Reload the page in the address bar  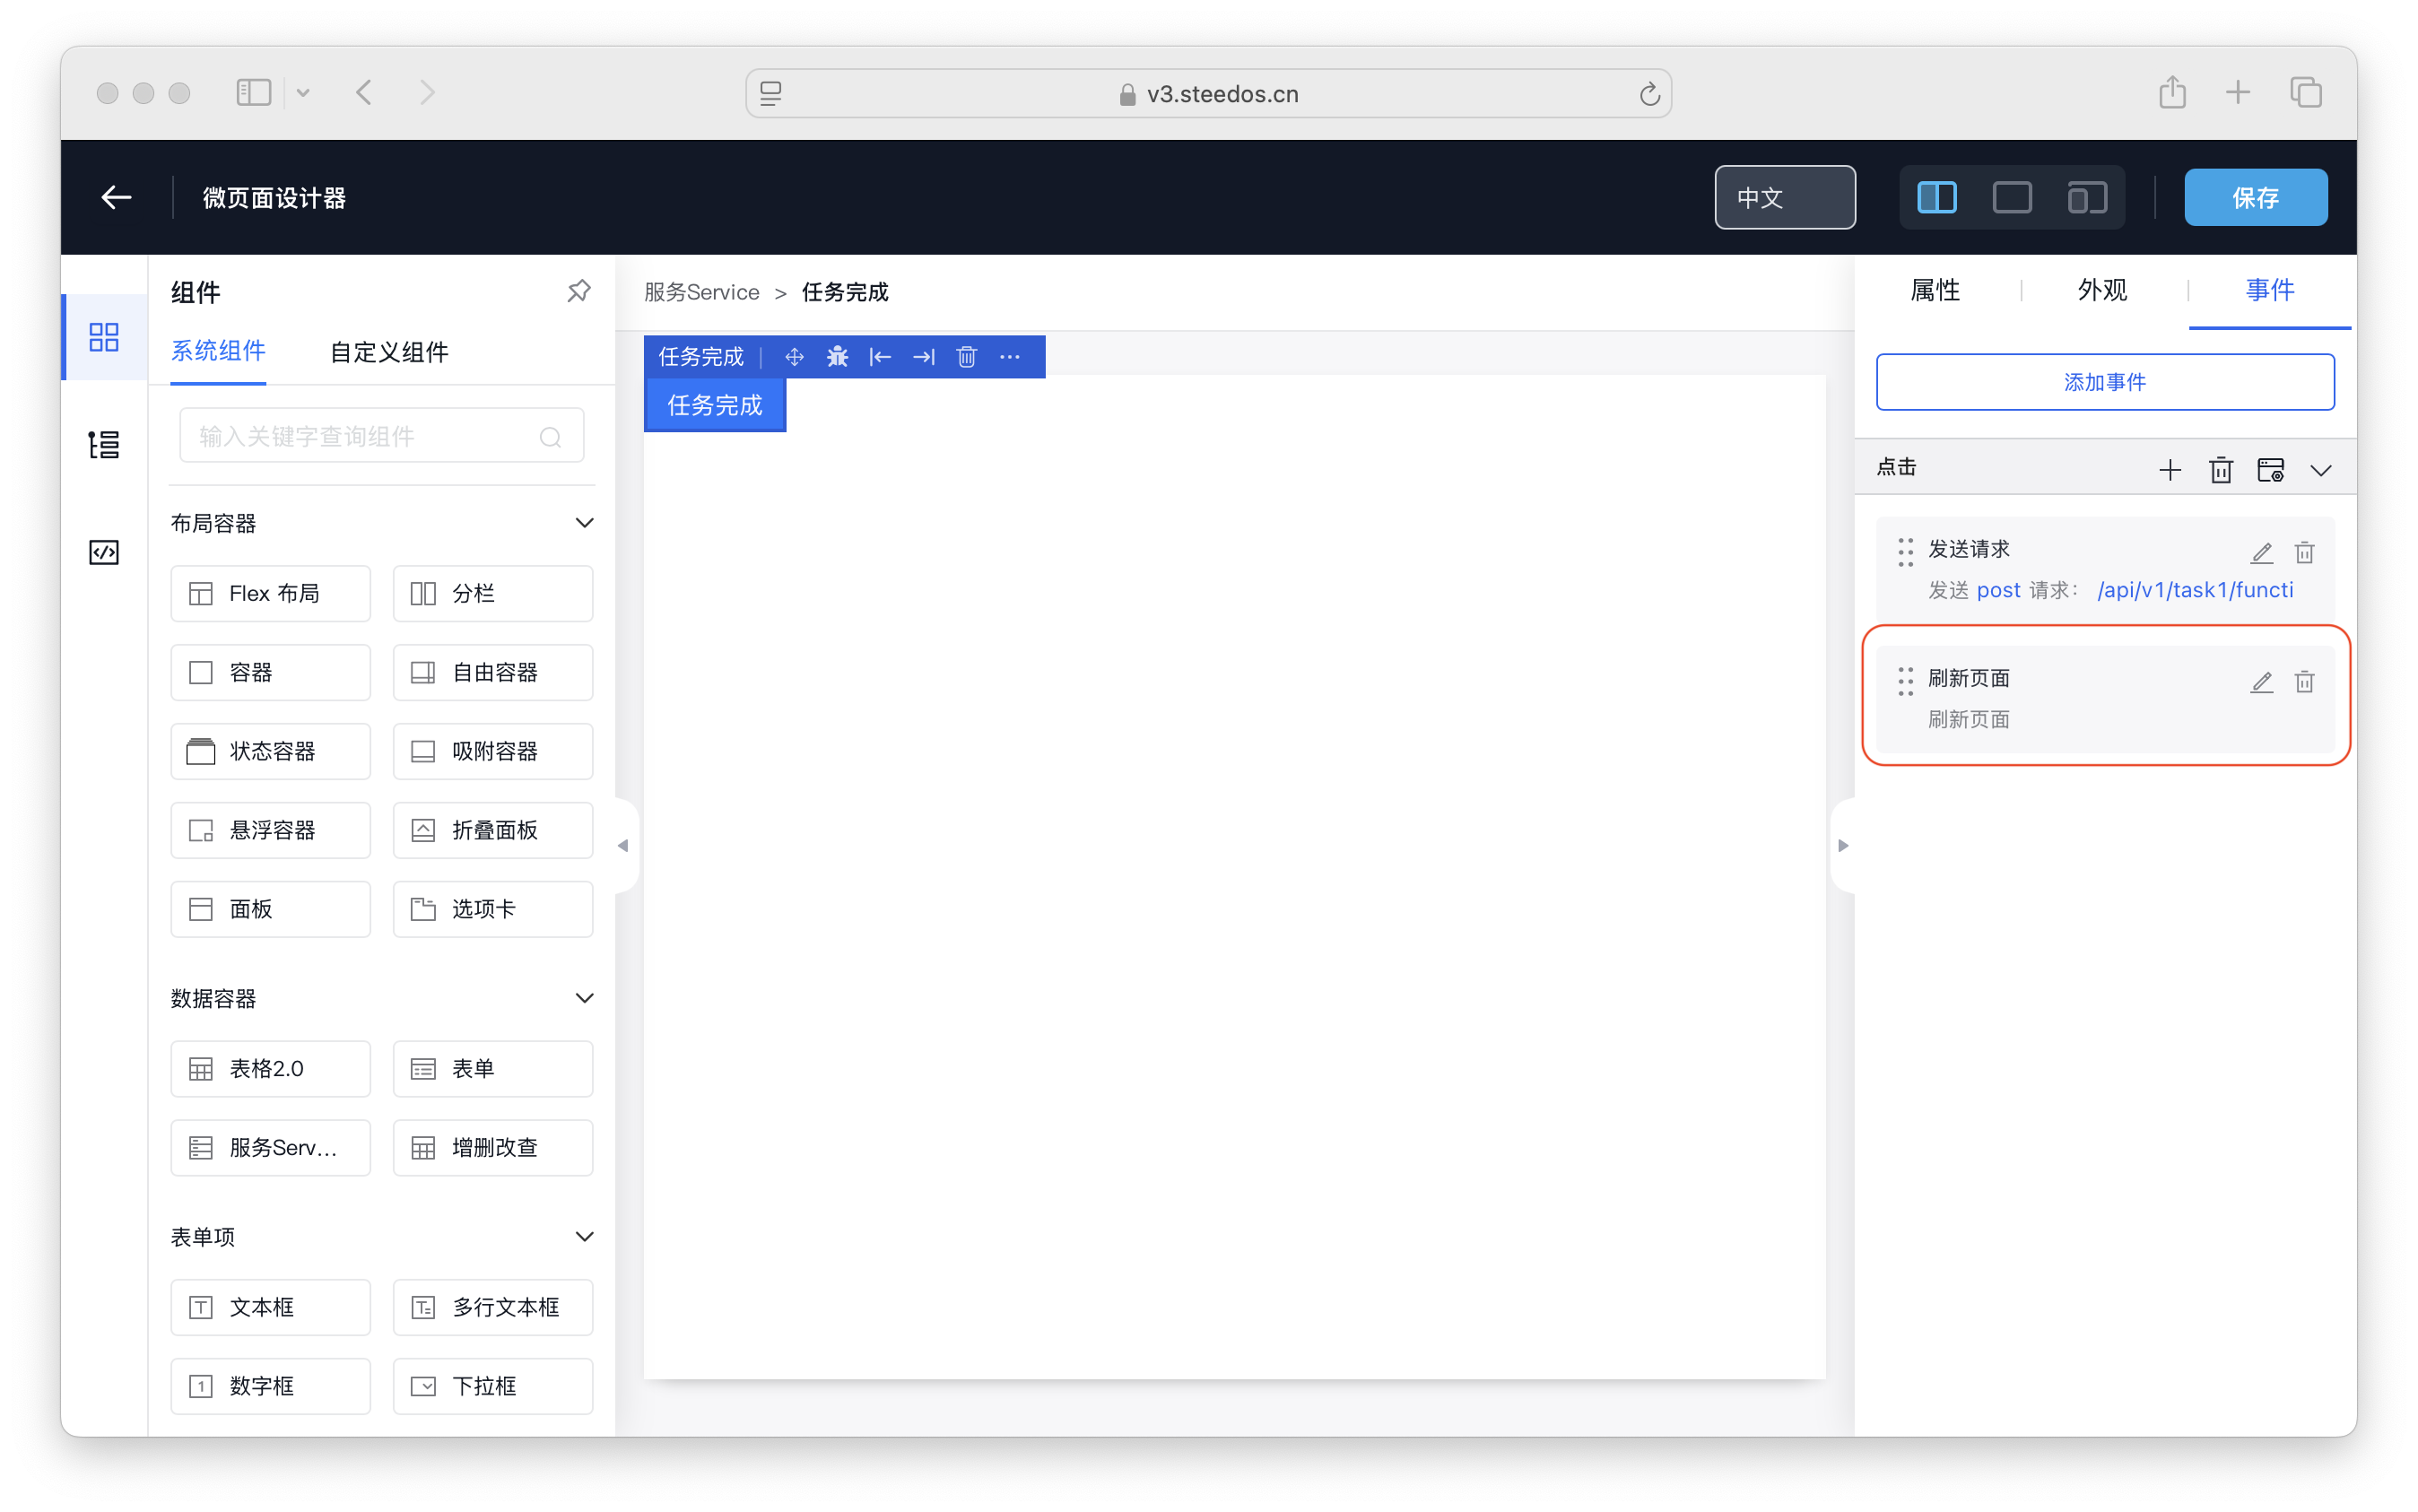click(x=1650, y=94)
